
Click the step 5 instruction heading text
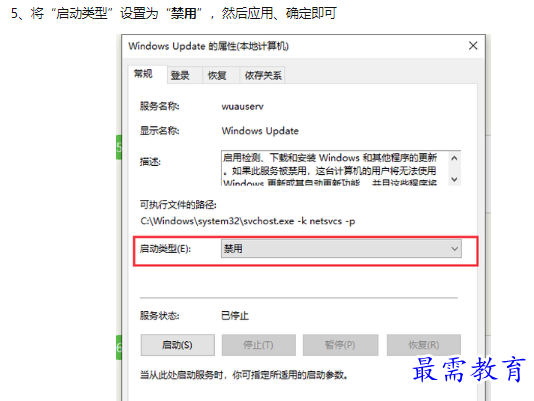tap(174, 14)
